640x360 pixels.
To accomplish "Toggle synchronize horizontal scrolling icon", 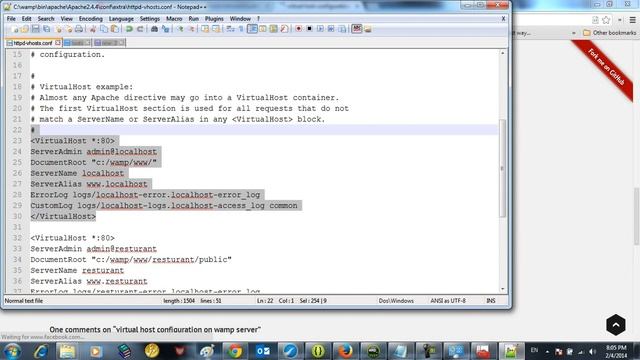I will pos(216,29).
